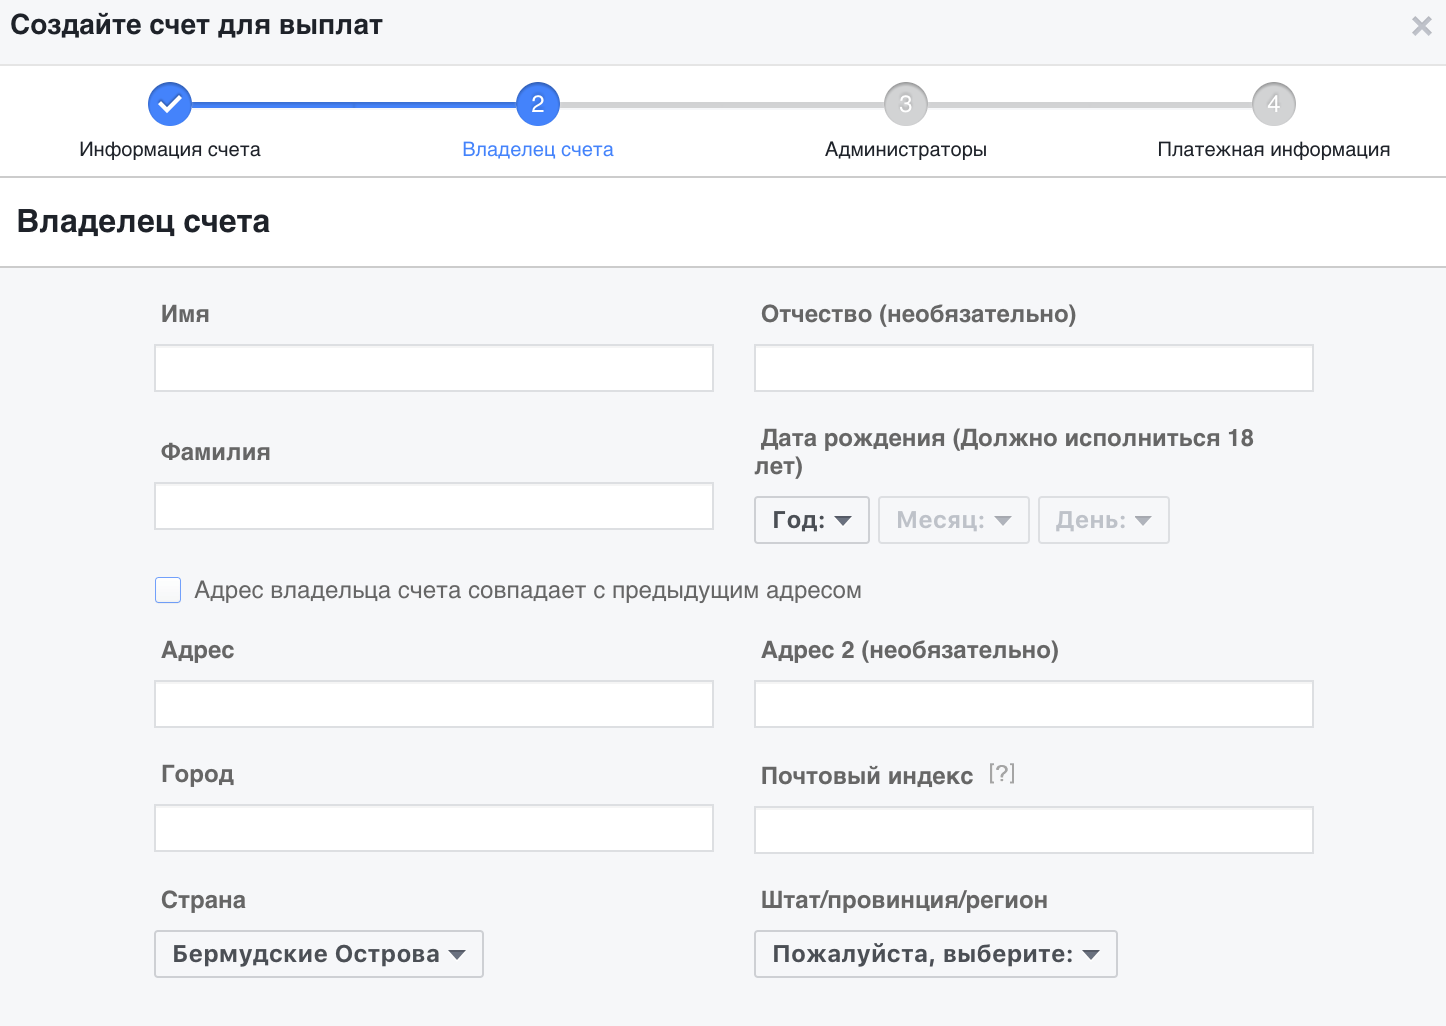
Task: Open the postal code [?] help link
Action: pos(1002,773)
